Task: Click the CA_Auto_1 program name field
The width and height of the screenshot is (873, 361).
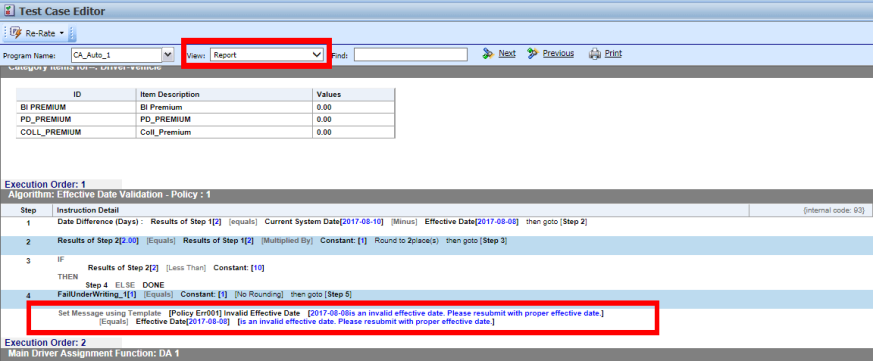Action: click(x=116, y=54)
